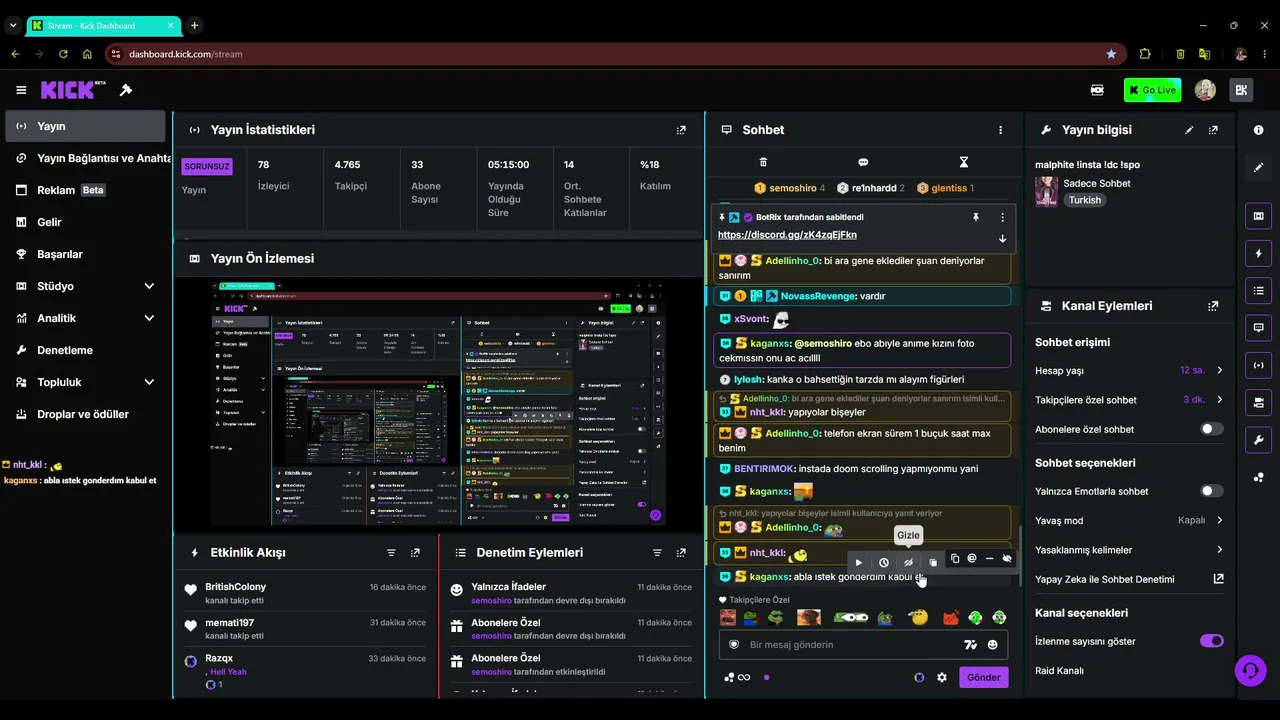Image resolution: width=1280 pixels, height=720 pixels.
Task: Go to Gelir in sidebar
Action: pyautogui.click(x=85, y=222)
